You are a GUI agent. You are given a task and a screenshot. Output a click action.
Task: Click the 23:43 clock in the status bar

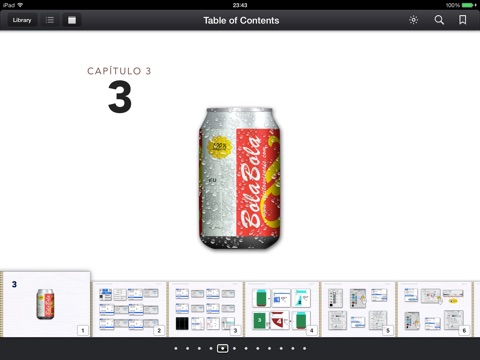coord(240,5)
